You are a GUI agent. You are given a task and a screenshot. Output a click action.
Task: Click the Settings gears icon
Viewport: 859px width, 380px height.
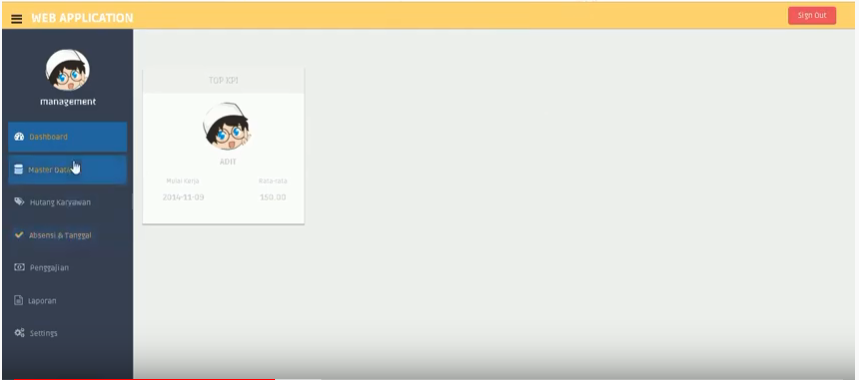coord(19,333)
